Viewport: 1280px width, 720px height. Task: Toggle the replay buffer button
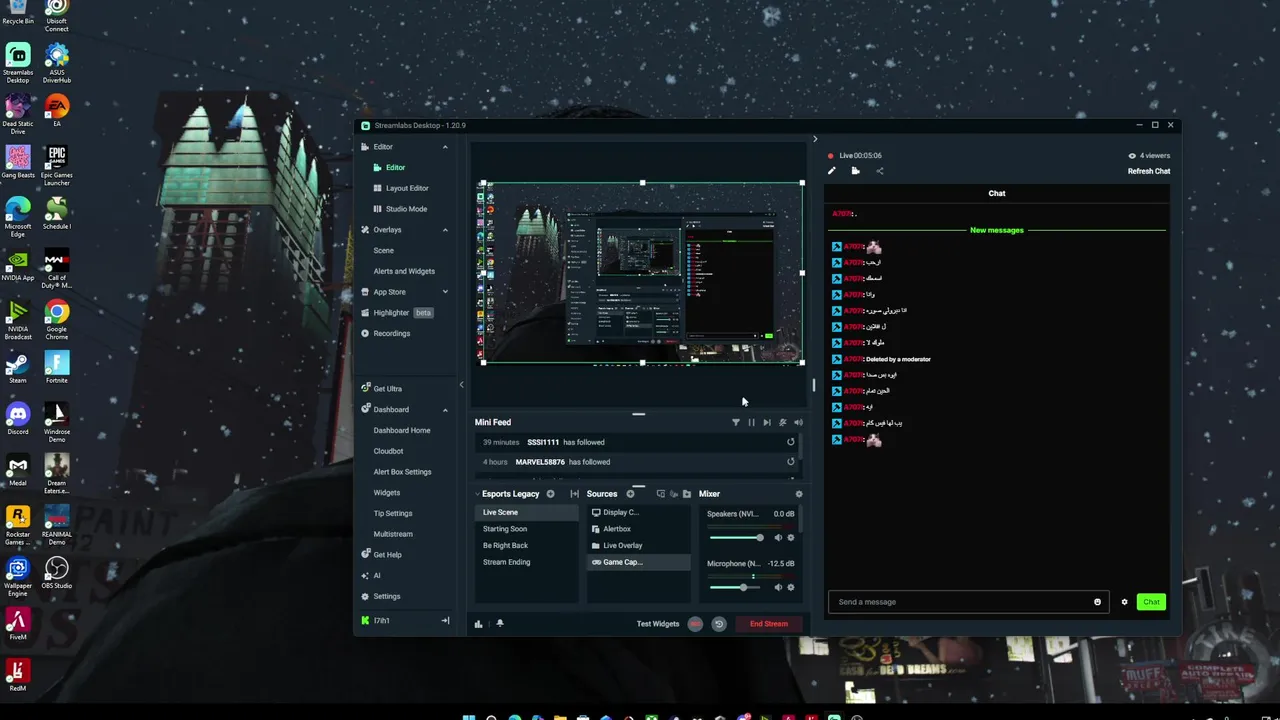pyautogui.click(x=718, y=624)
